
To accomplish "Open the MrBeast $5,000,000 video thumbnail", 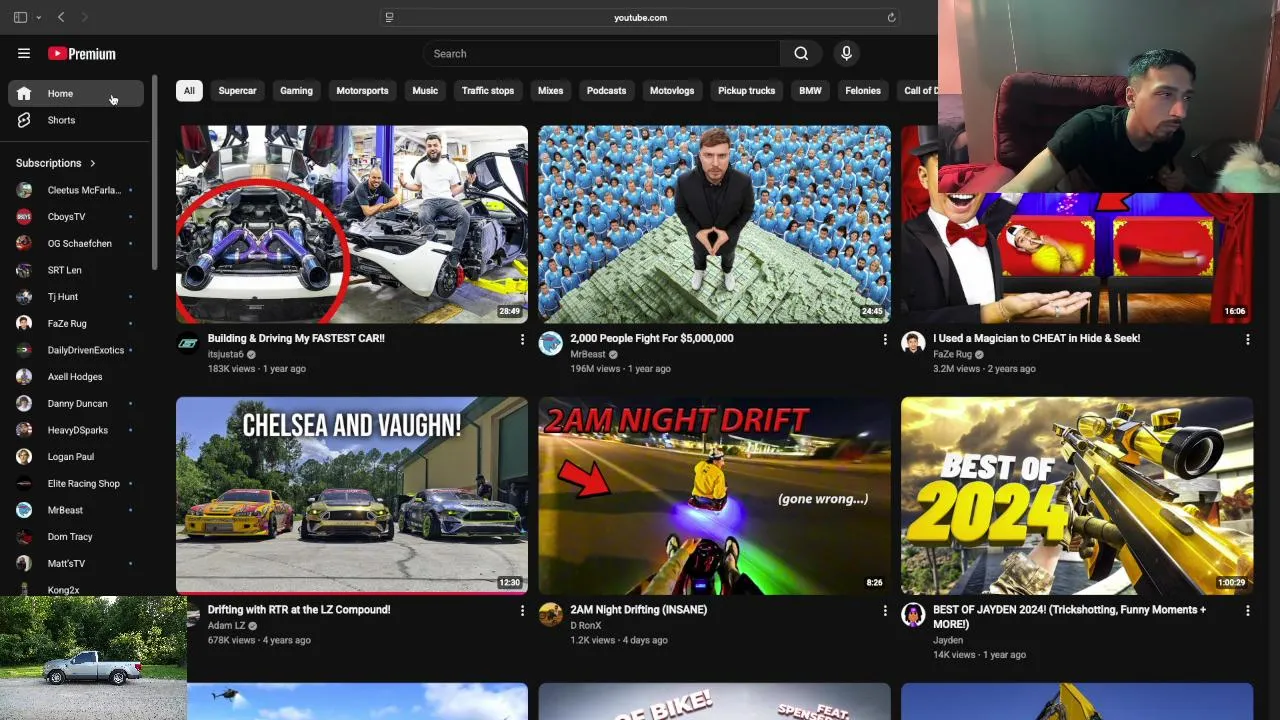I will [x=714, y=224].
